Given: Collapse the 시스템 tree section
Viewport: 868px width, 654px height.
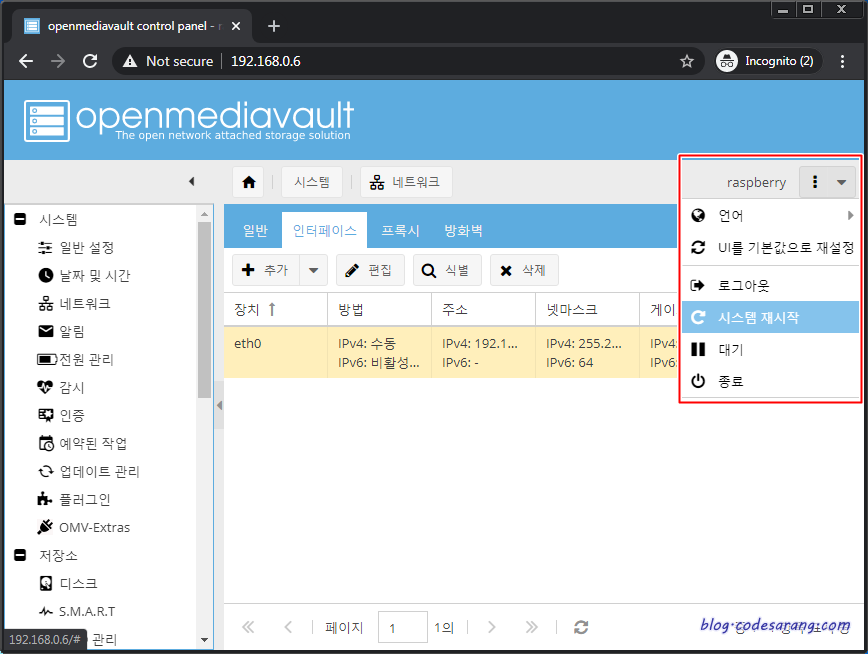Looking at the screenshot, I should point(20,219).
